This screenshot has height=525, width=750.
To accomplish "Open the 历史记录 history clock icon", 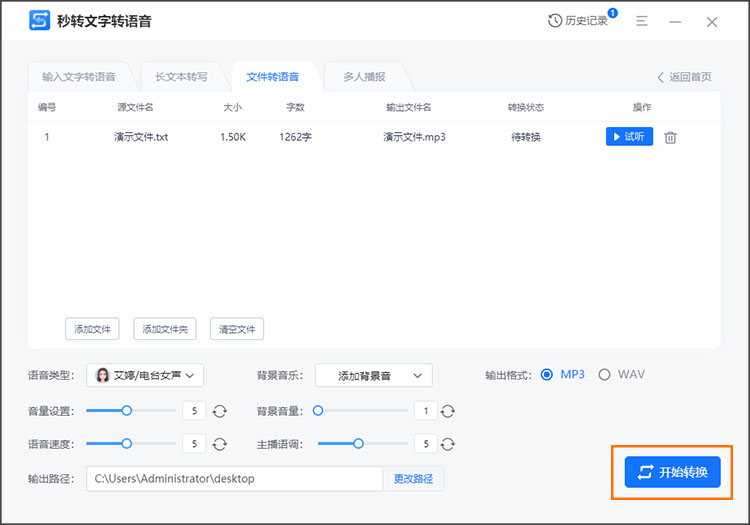I will [555, 21].
